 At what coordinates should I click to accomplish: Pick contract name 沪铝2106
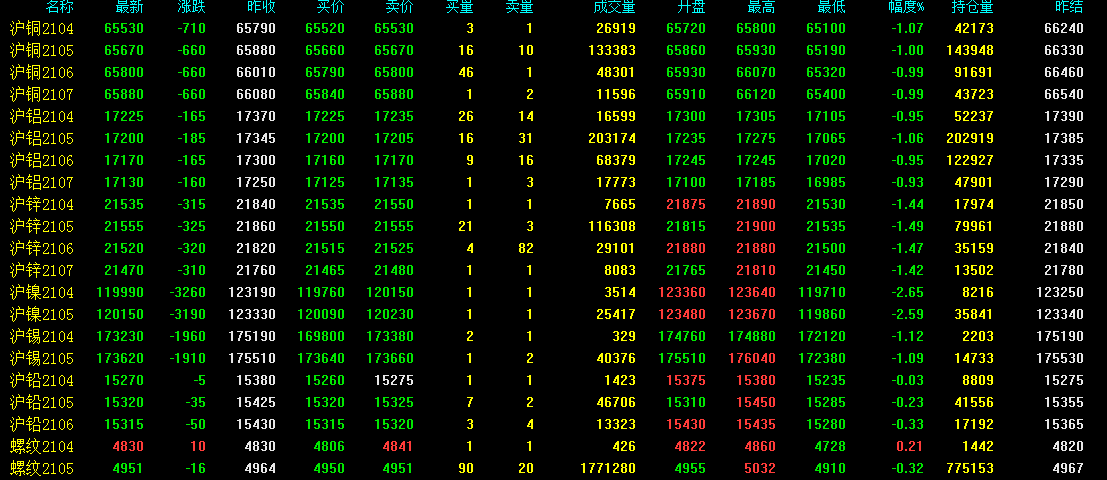point(42,160)
